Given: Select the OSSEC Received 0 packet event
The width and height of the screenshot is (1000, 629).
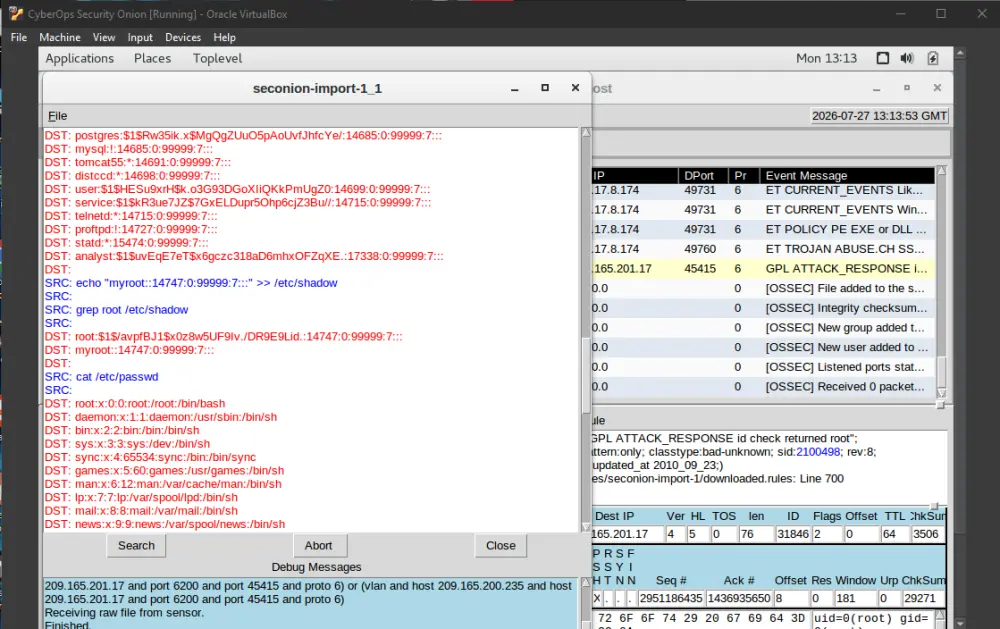Looking at the screenshot, I should pos(763,387).
